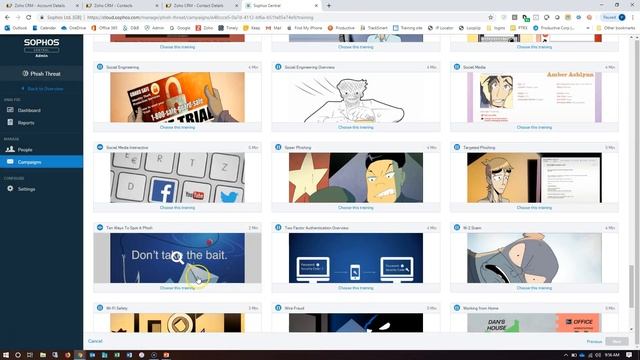Click the address bar URL
Screen dimensions: 640x360
[200, 18]
